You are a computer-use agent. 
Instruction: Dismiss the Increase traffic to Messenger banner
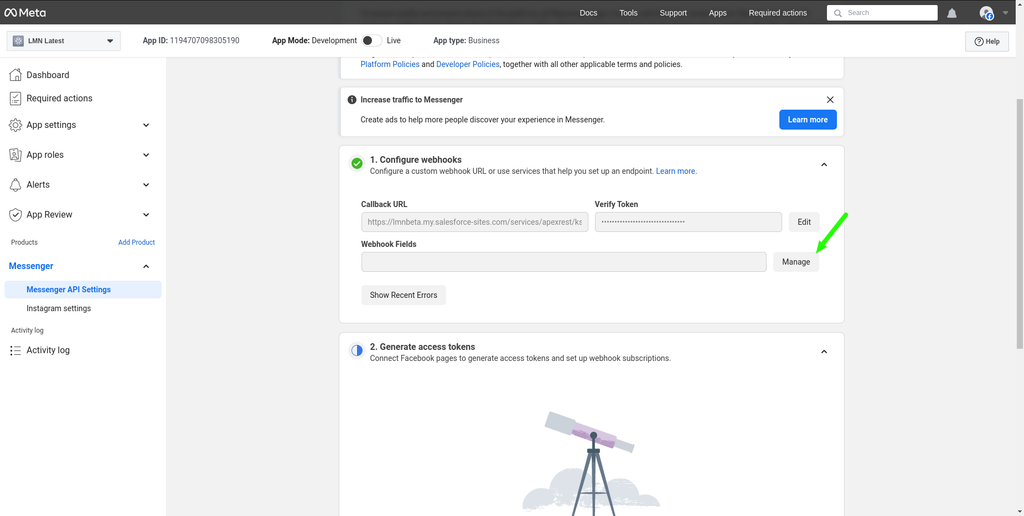point(830,100)
